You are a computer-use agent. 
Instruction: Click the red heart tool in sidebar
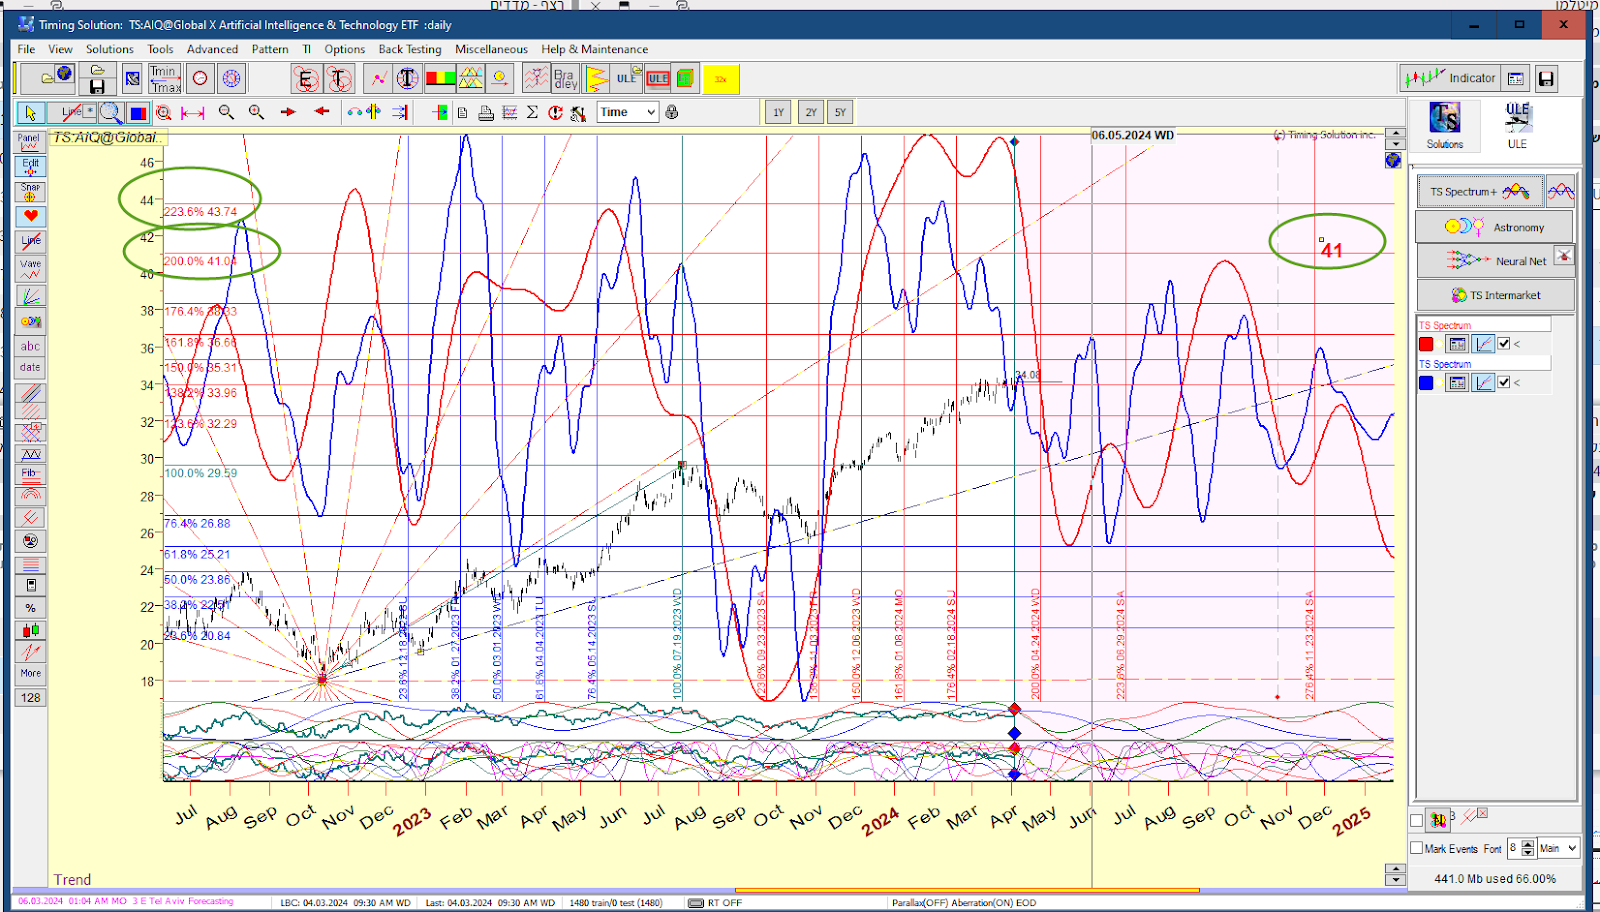31,215
